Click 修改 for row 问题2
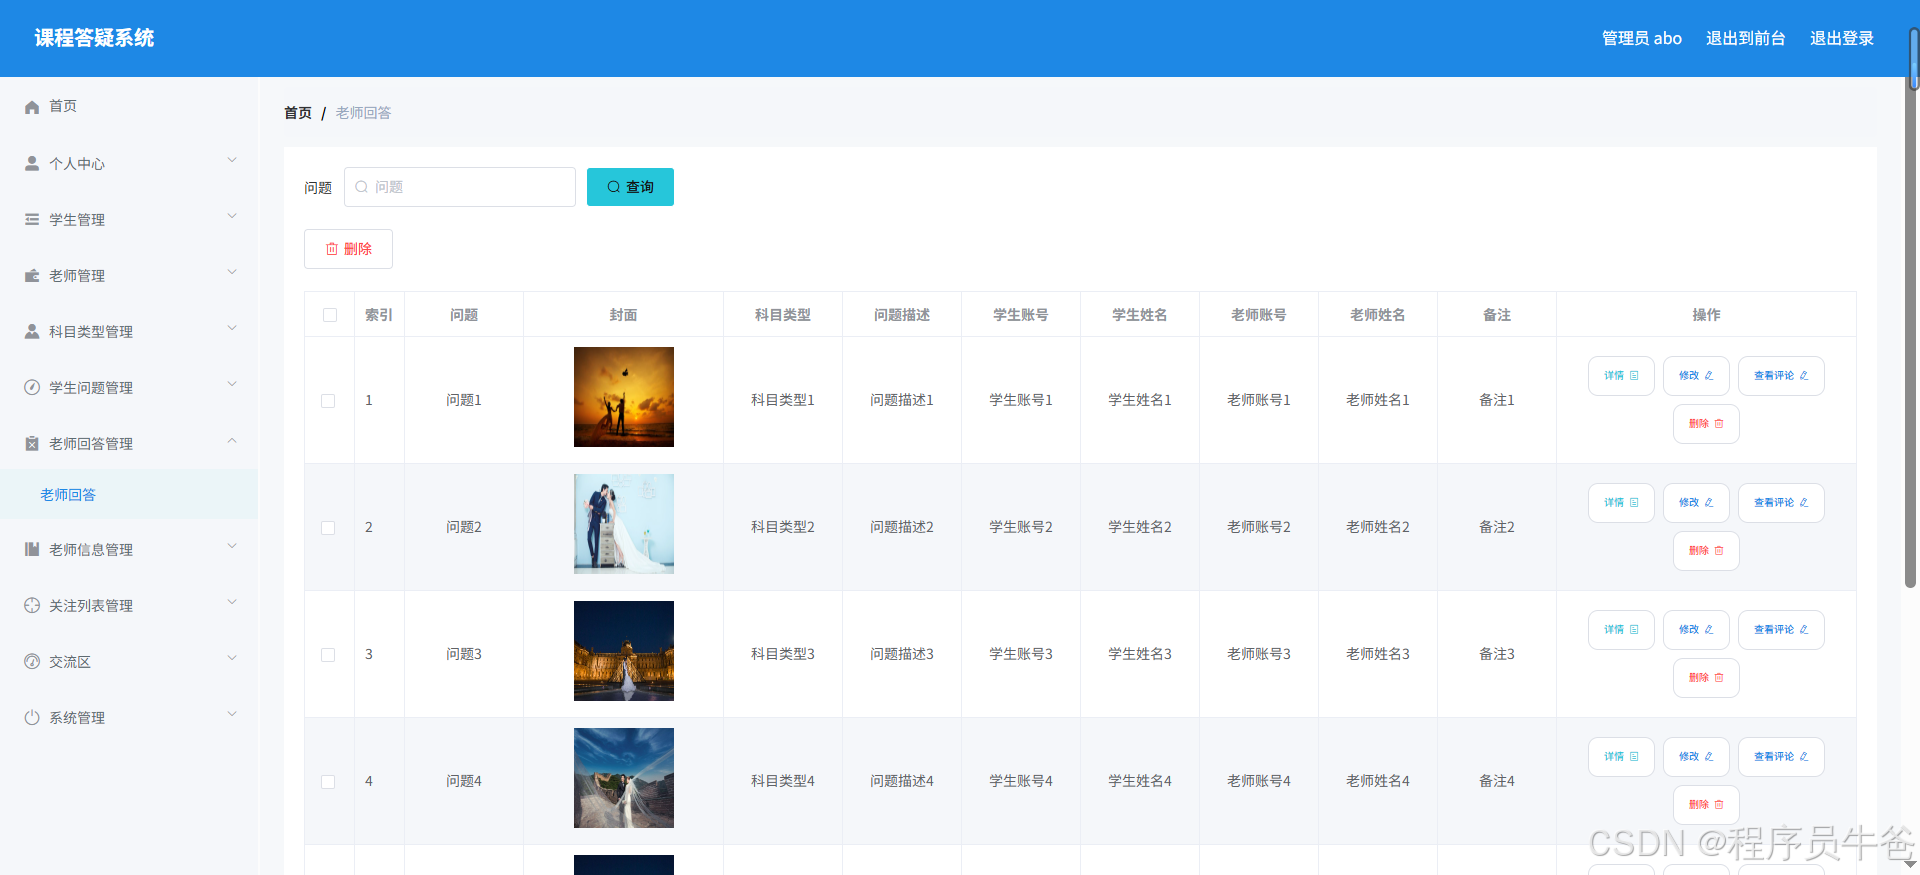The height and width of the screenshot is (875, 1920). tap(1696, 503)
